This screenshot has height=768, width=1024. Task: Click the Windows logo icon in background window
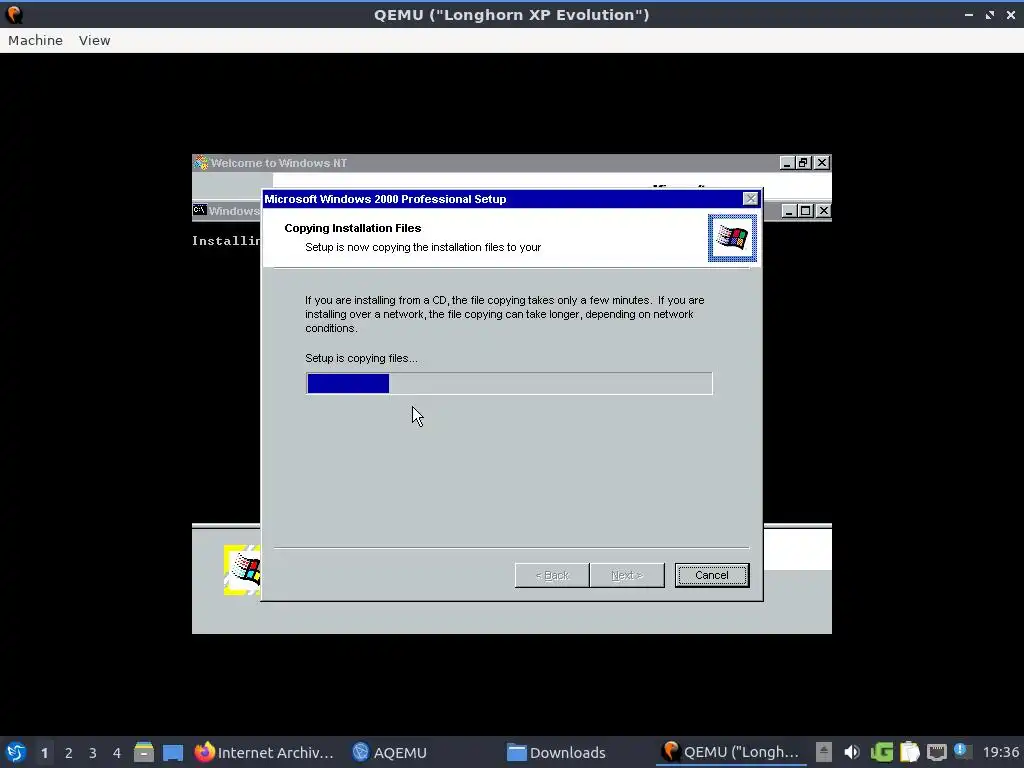242,569
